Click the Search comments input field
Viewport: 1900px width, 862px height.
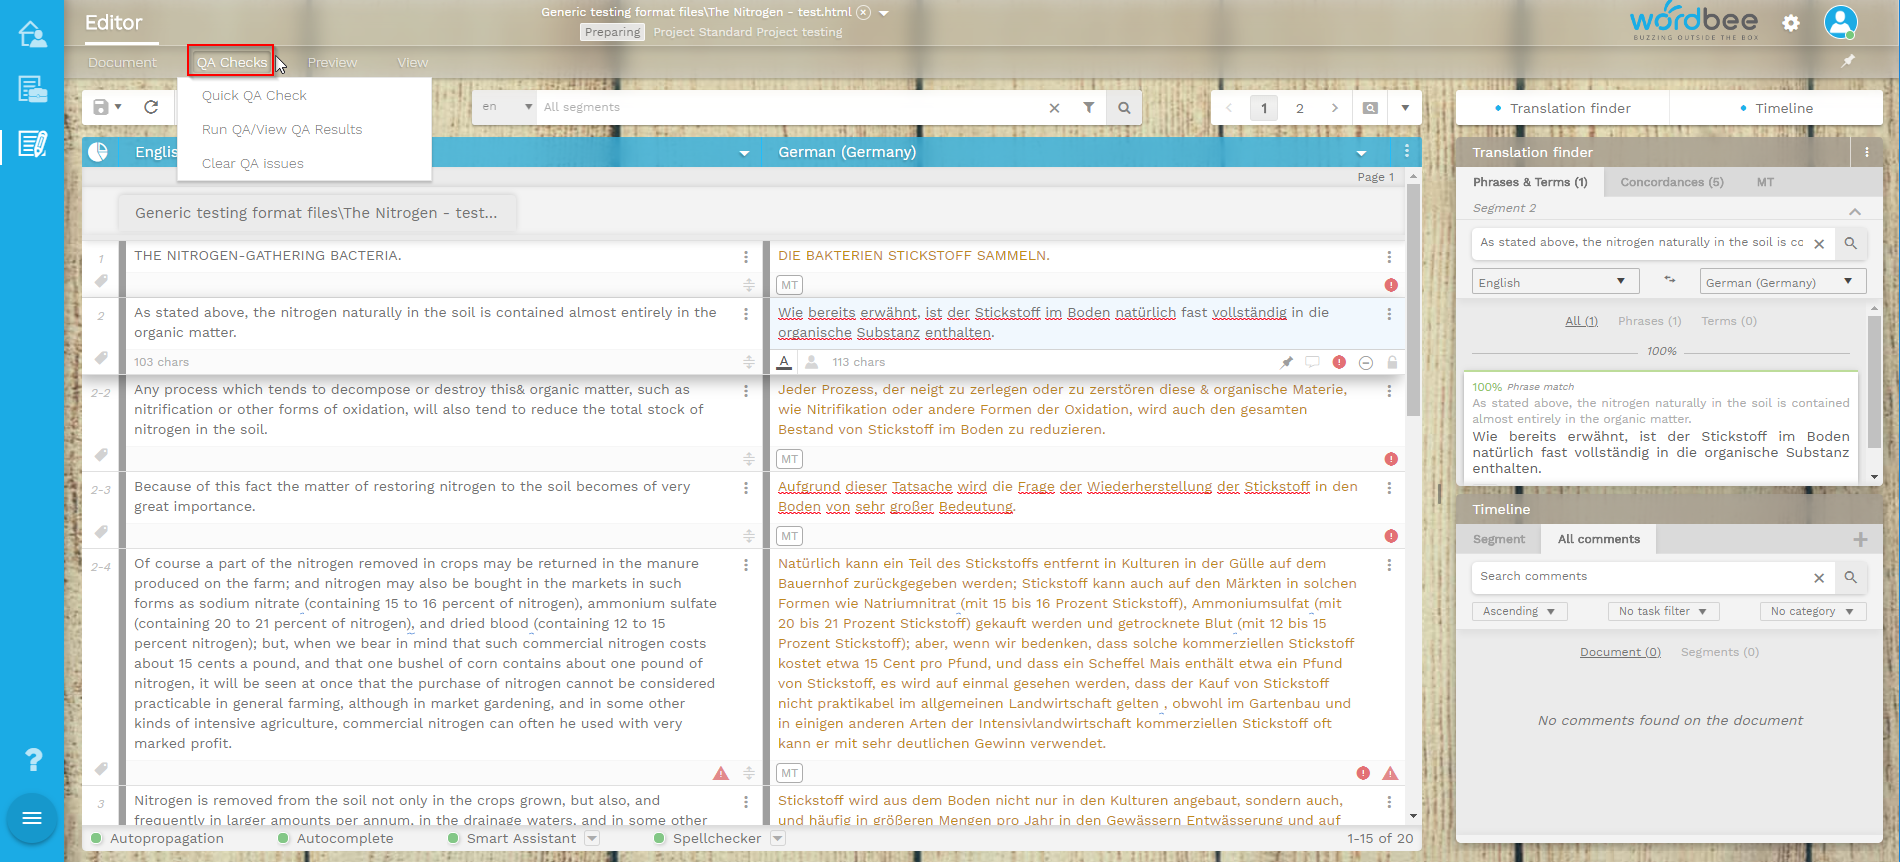click(1640, 577)
